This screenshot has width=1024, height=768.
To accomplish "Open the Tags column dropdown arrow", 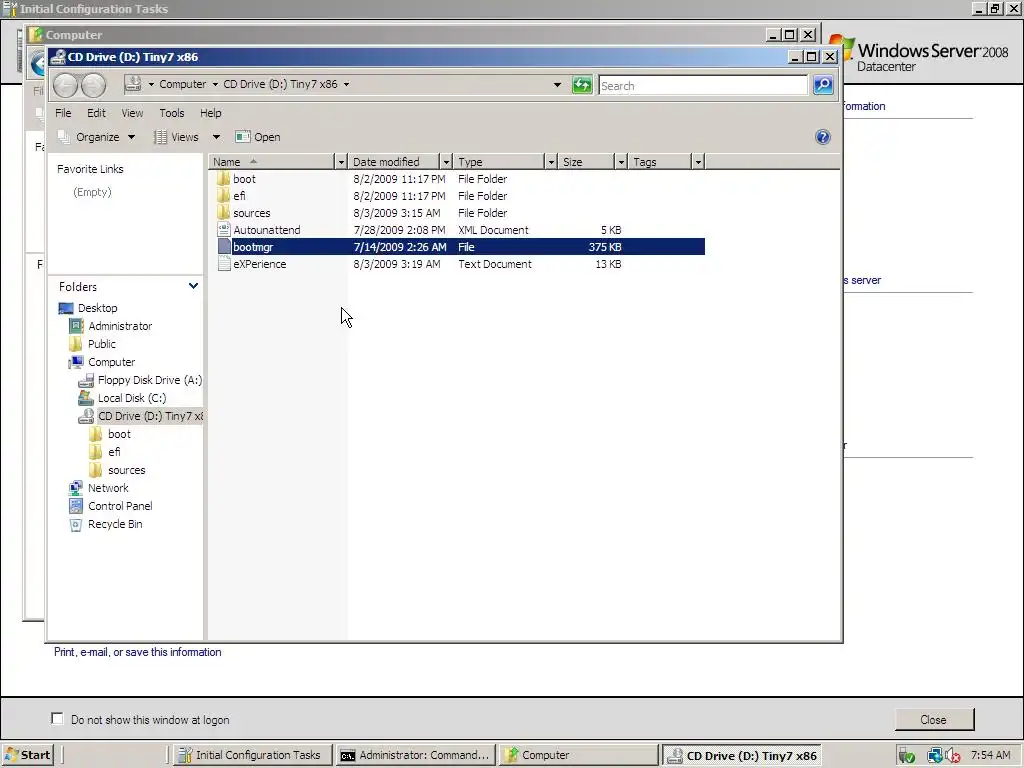I will pyautogui.click(x=698, y=162).
